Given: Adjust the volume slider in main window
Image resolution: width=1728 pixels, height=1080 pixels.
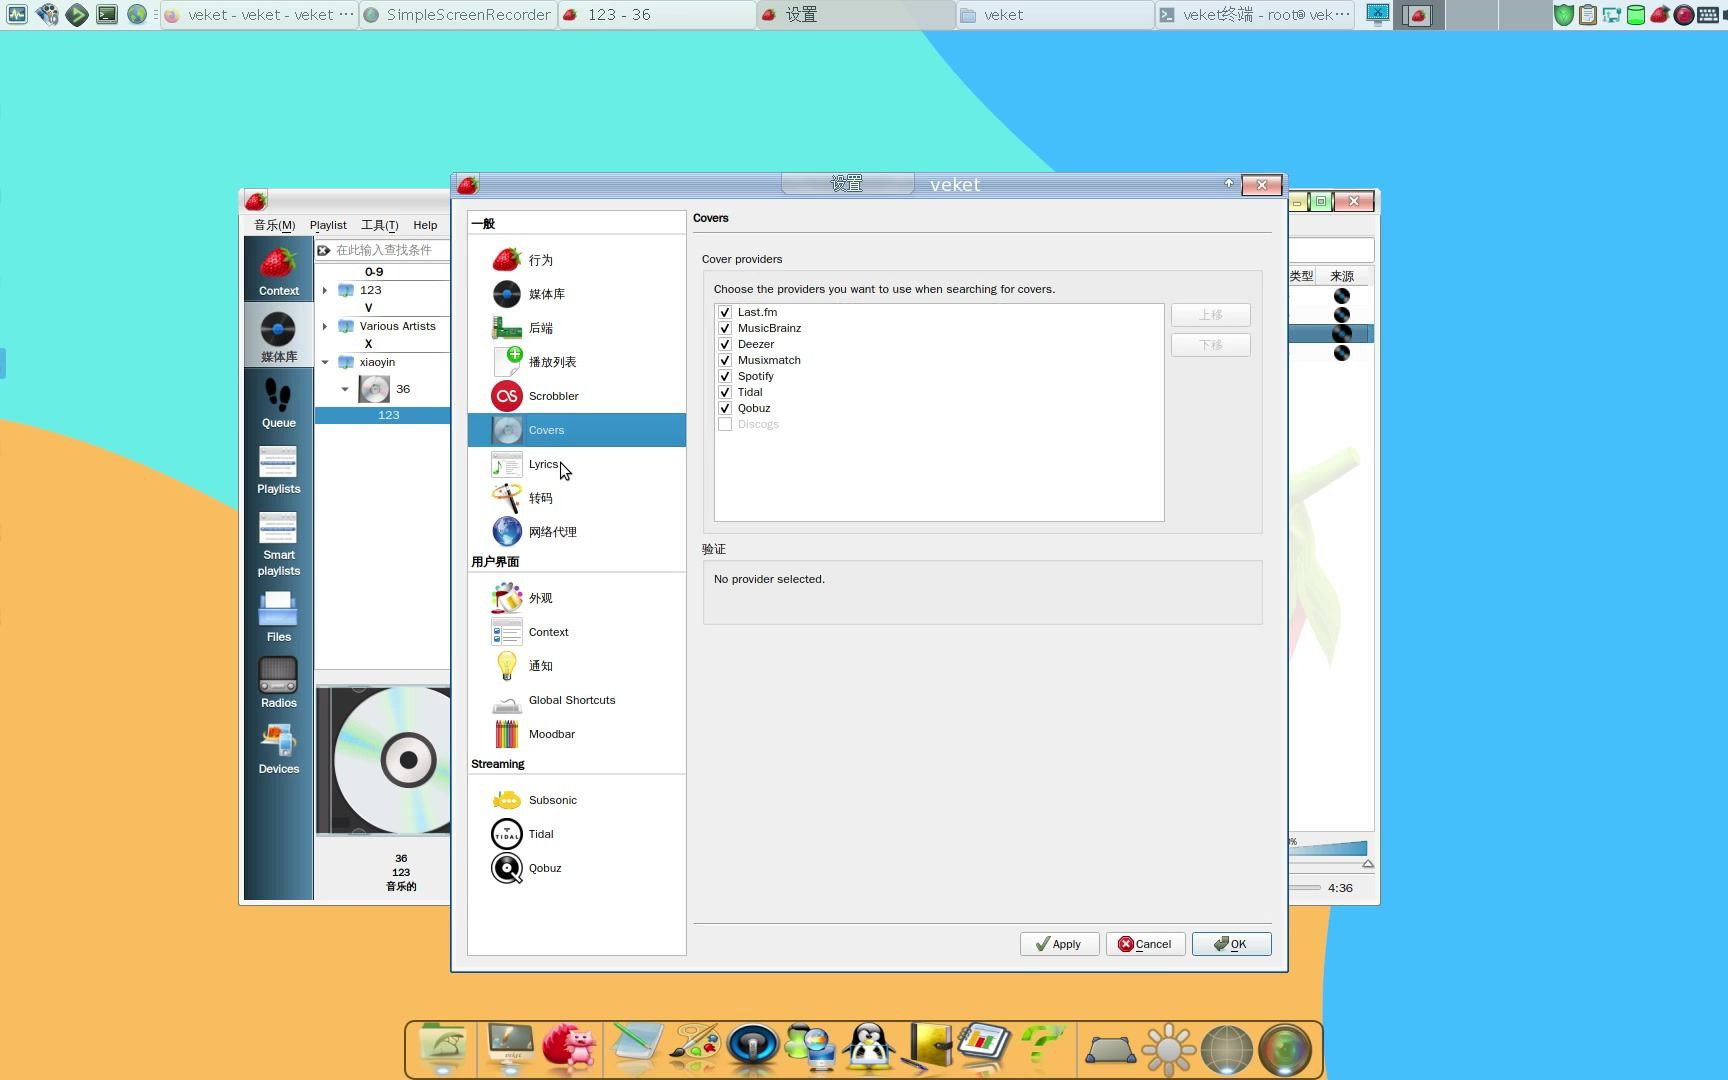Looking at the screenshot, I should tap(1327, 849).
